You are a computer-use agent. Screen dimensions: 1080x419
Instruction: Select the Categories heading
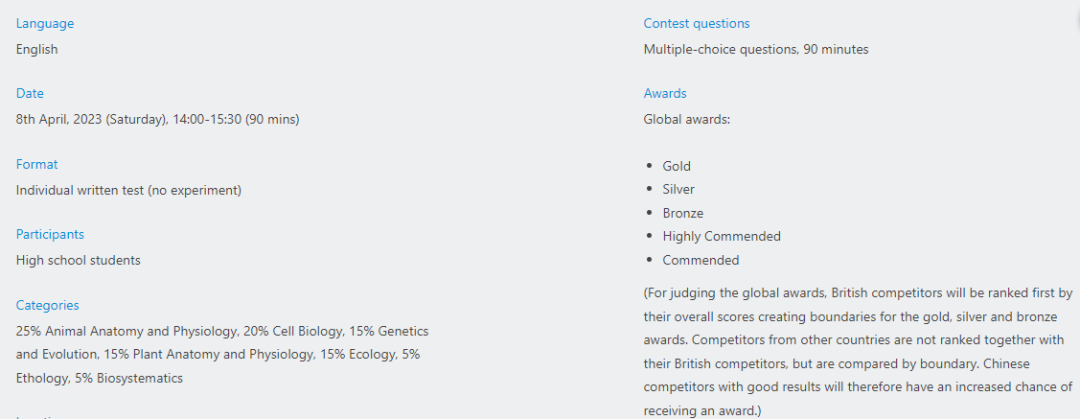48,305
